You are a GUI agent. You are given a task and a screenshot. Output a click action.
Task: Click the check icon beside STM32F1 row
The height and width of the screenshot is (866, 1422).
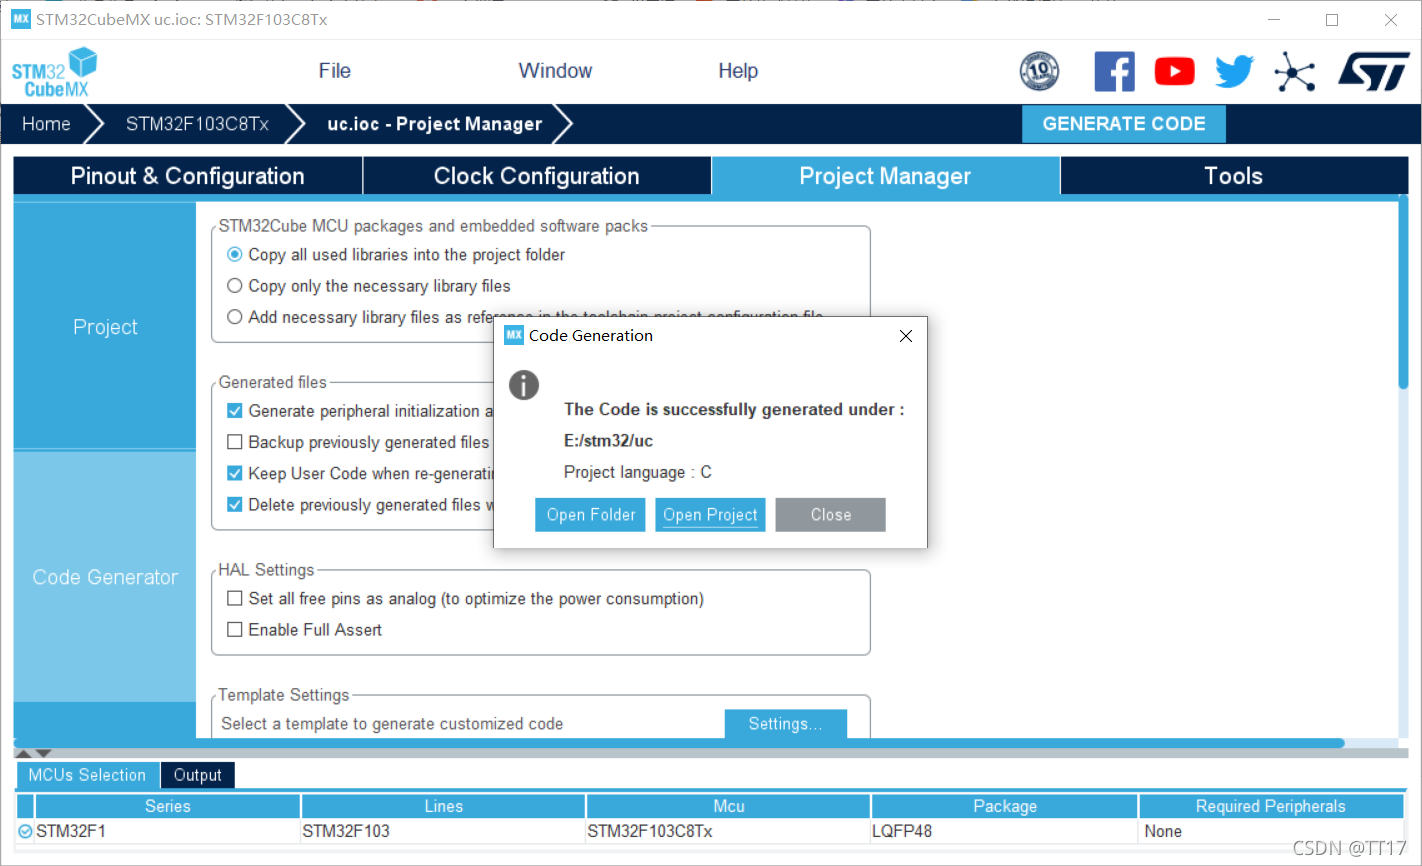[x=25, y=831]
